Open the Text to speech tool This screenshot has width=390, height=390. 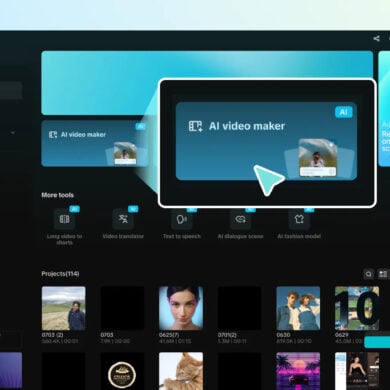coord(182,219)
